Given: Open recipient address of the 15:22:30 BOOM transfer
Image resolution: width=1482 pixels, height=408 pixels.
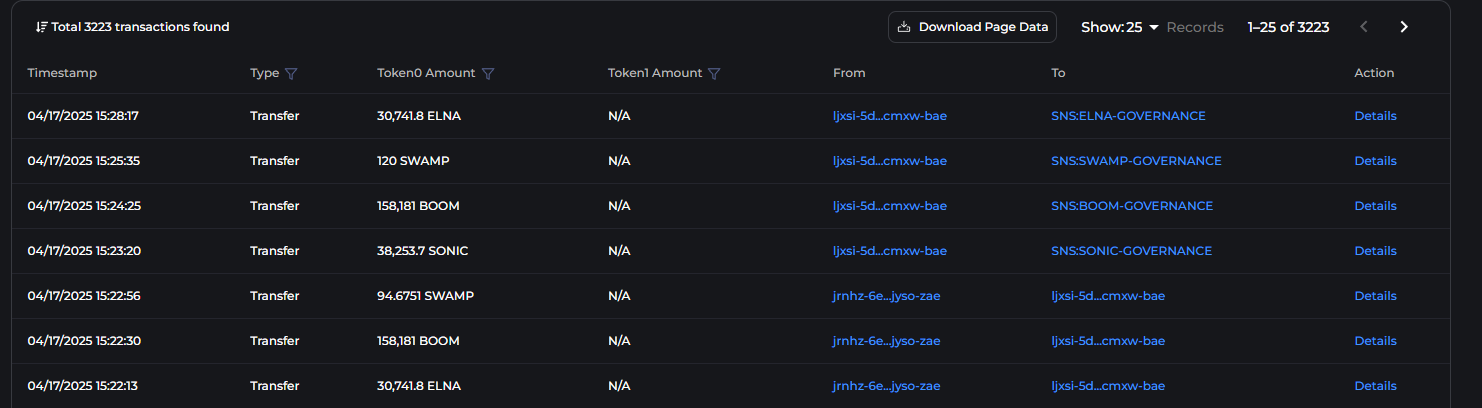Looking at the screenshot, I should pos(1108,341).
